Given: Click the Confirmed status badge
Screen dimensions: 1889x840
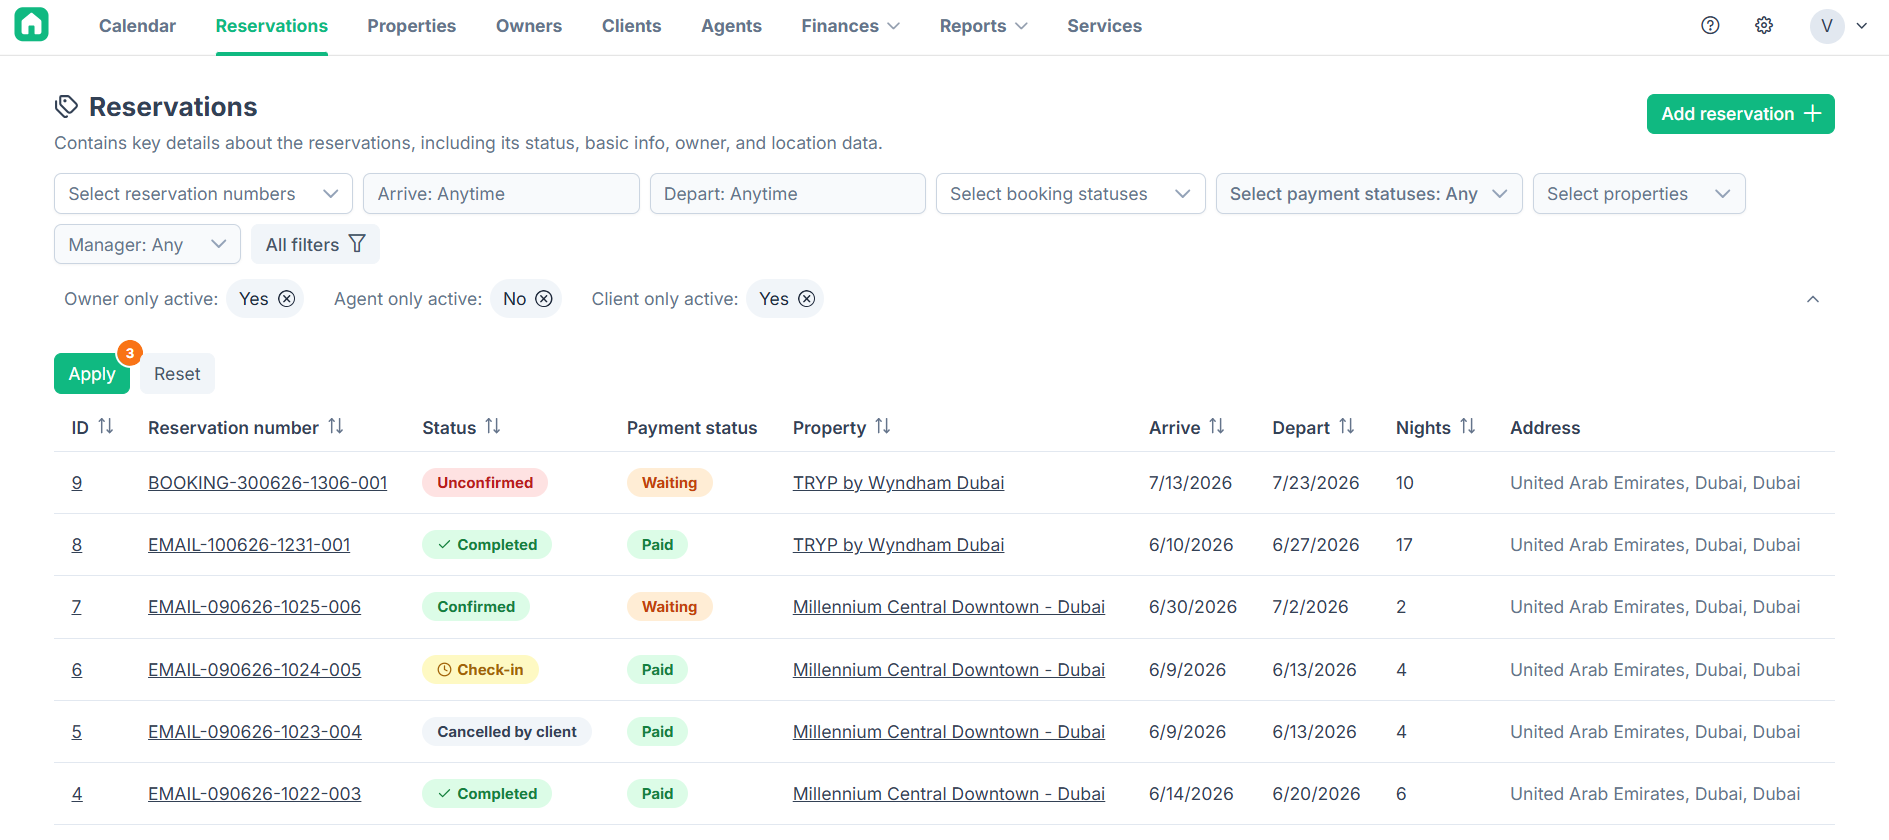Looking at the screenshot, I should pos(476,607).
